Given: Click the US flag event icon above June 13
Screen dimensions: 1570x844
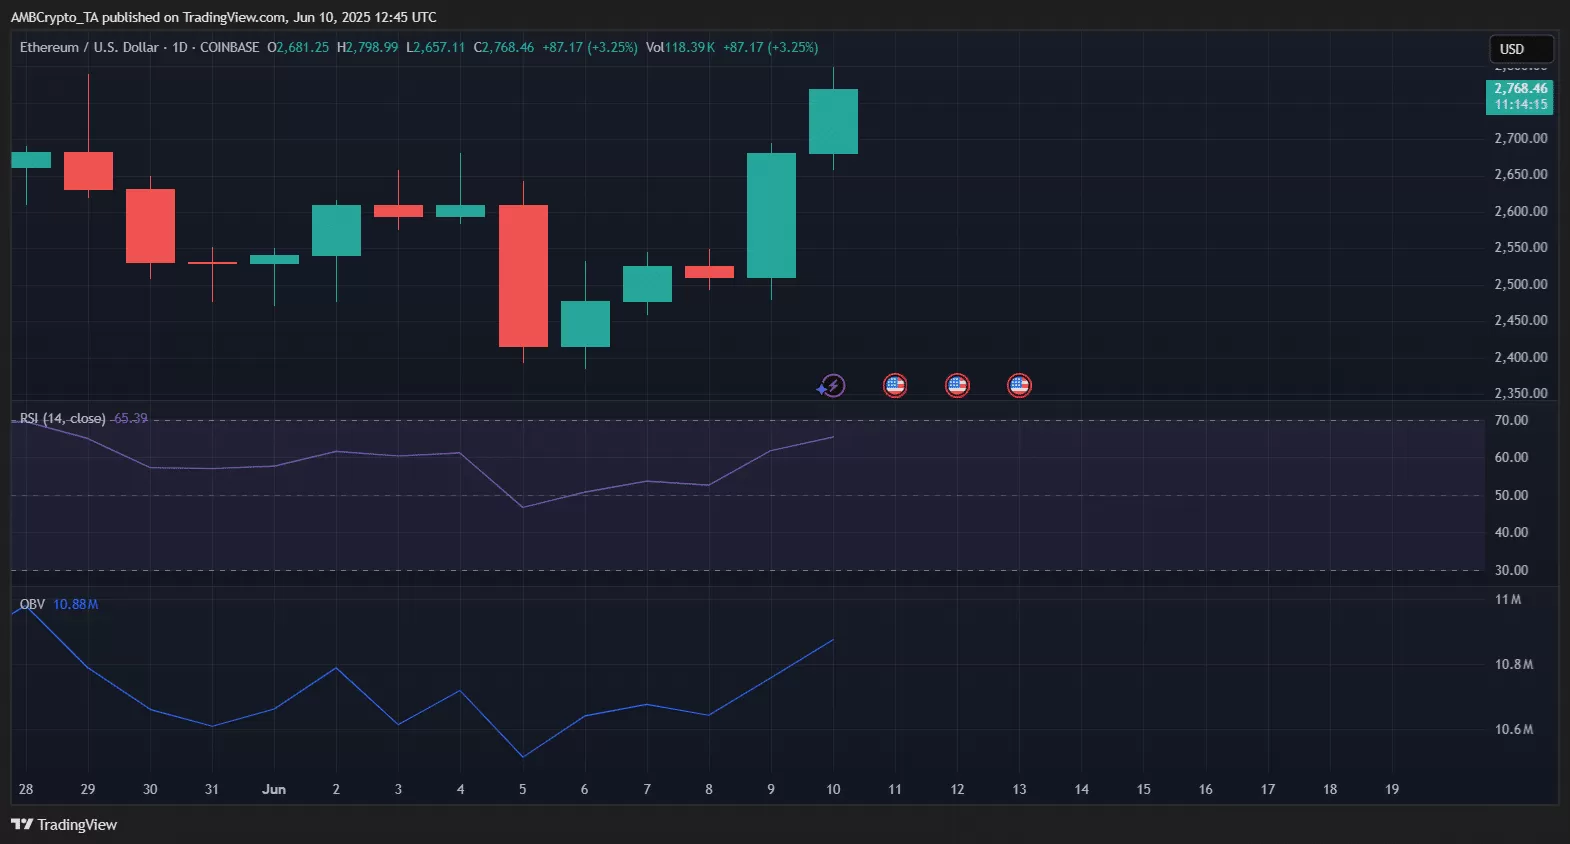Looking at the screenshot, I should coord(1019,385).
